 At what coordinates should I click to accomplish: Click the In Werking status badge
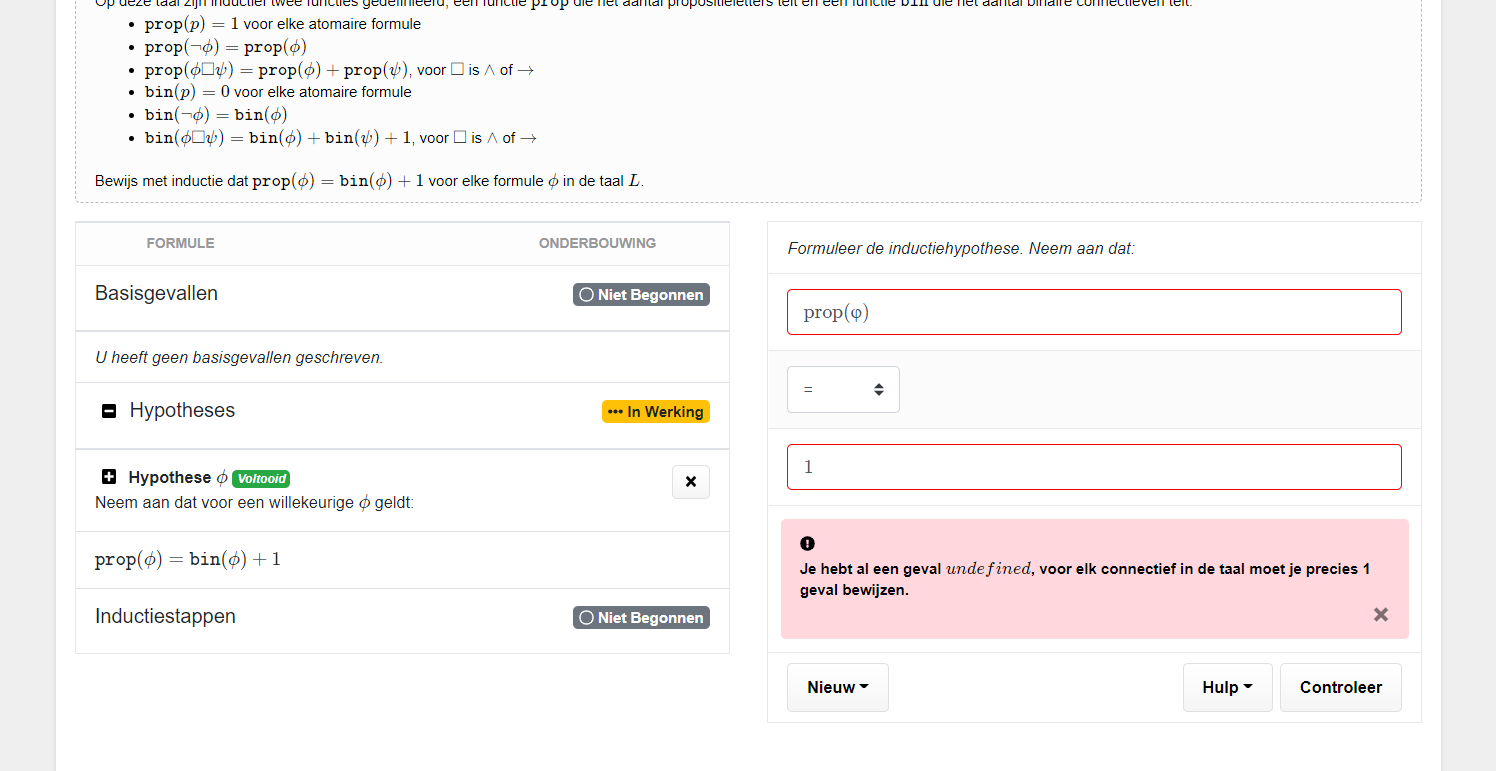coord(656,411)
